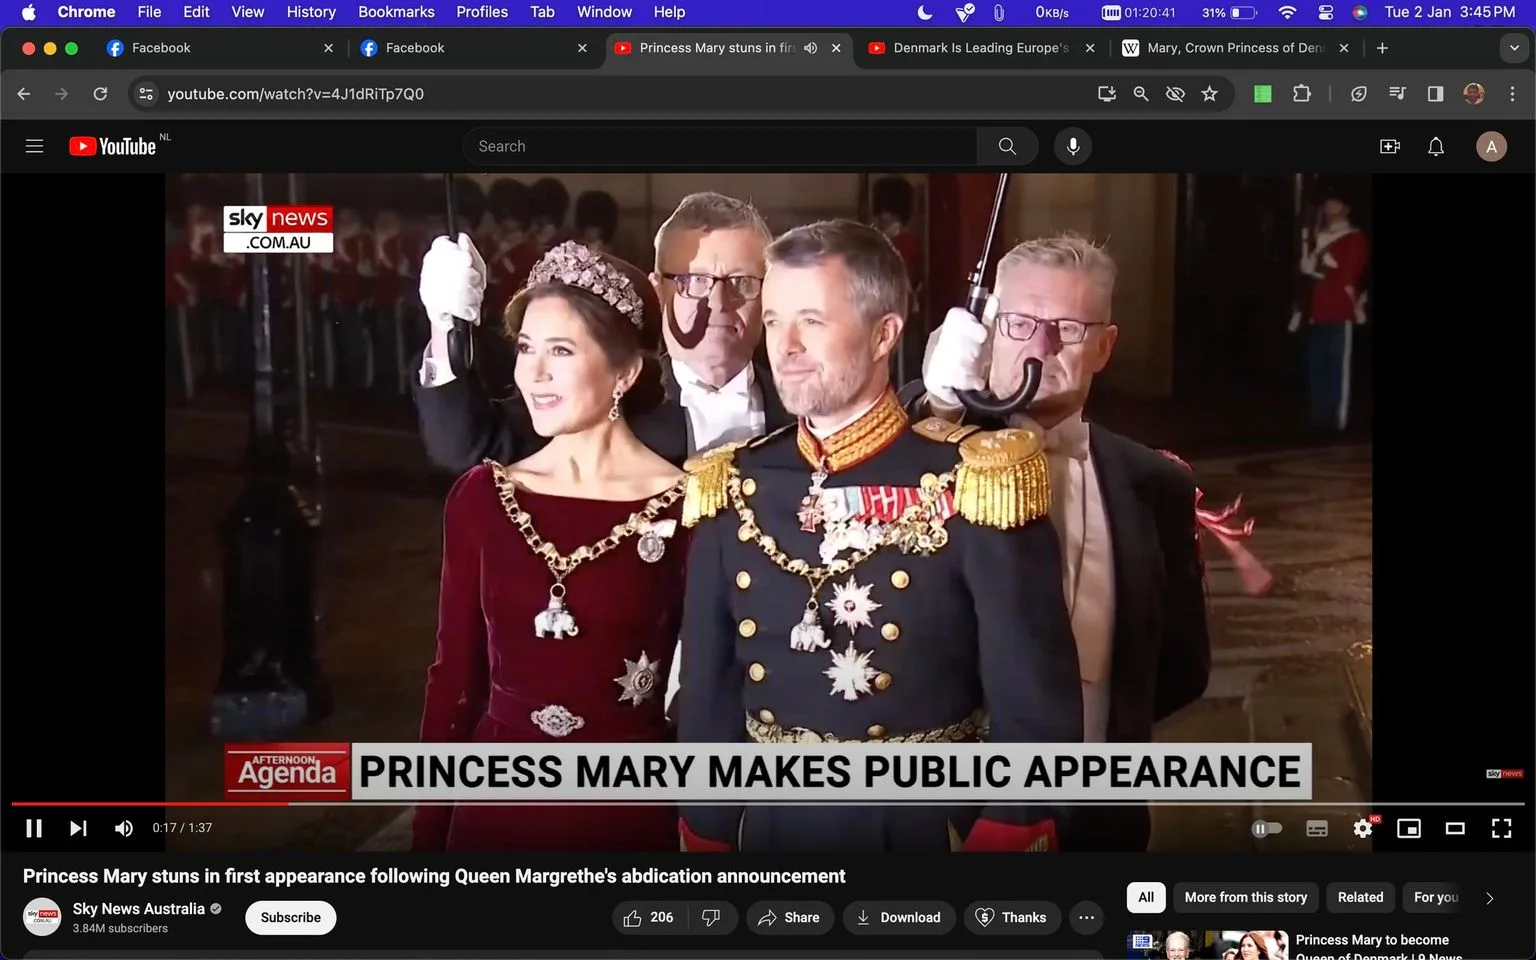Click the microphone voice search icon
This screenshot has width=1536, height=960.
[x=1073, y=146]
